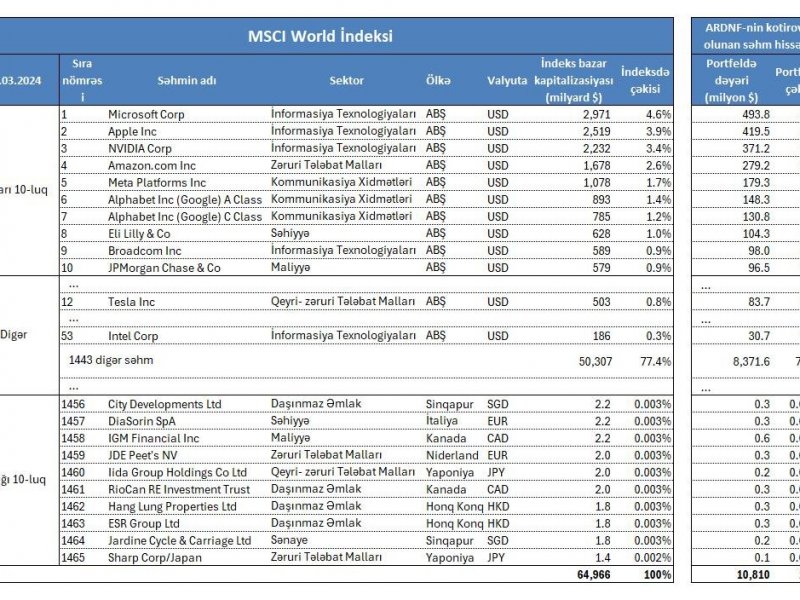Click the 'Apple Inc' cell

point(132,132)
